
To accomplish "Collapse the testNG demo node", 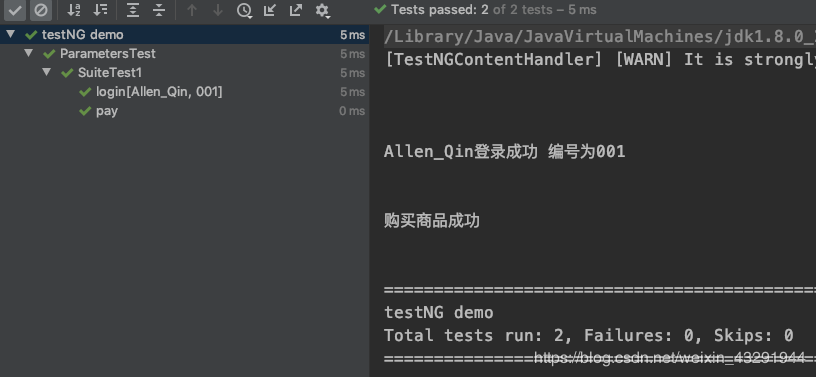I will coord(10,34).
